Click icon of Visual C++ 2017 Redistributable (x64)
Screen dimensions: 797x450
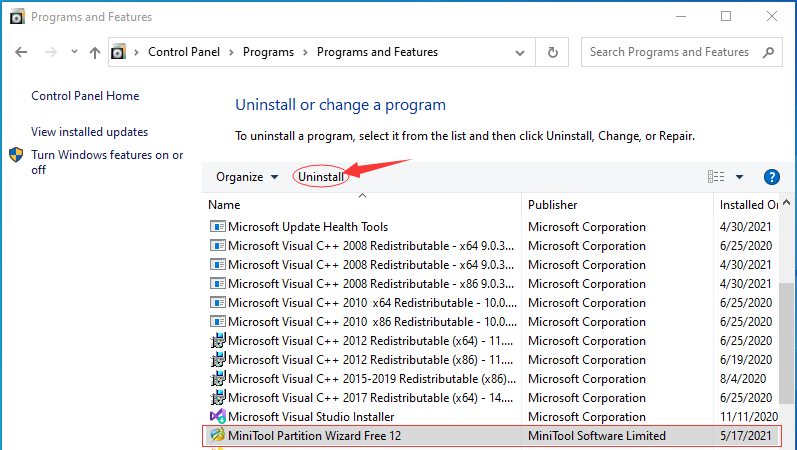click(218, 397)
